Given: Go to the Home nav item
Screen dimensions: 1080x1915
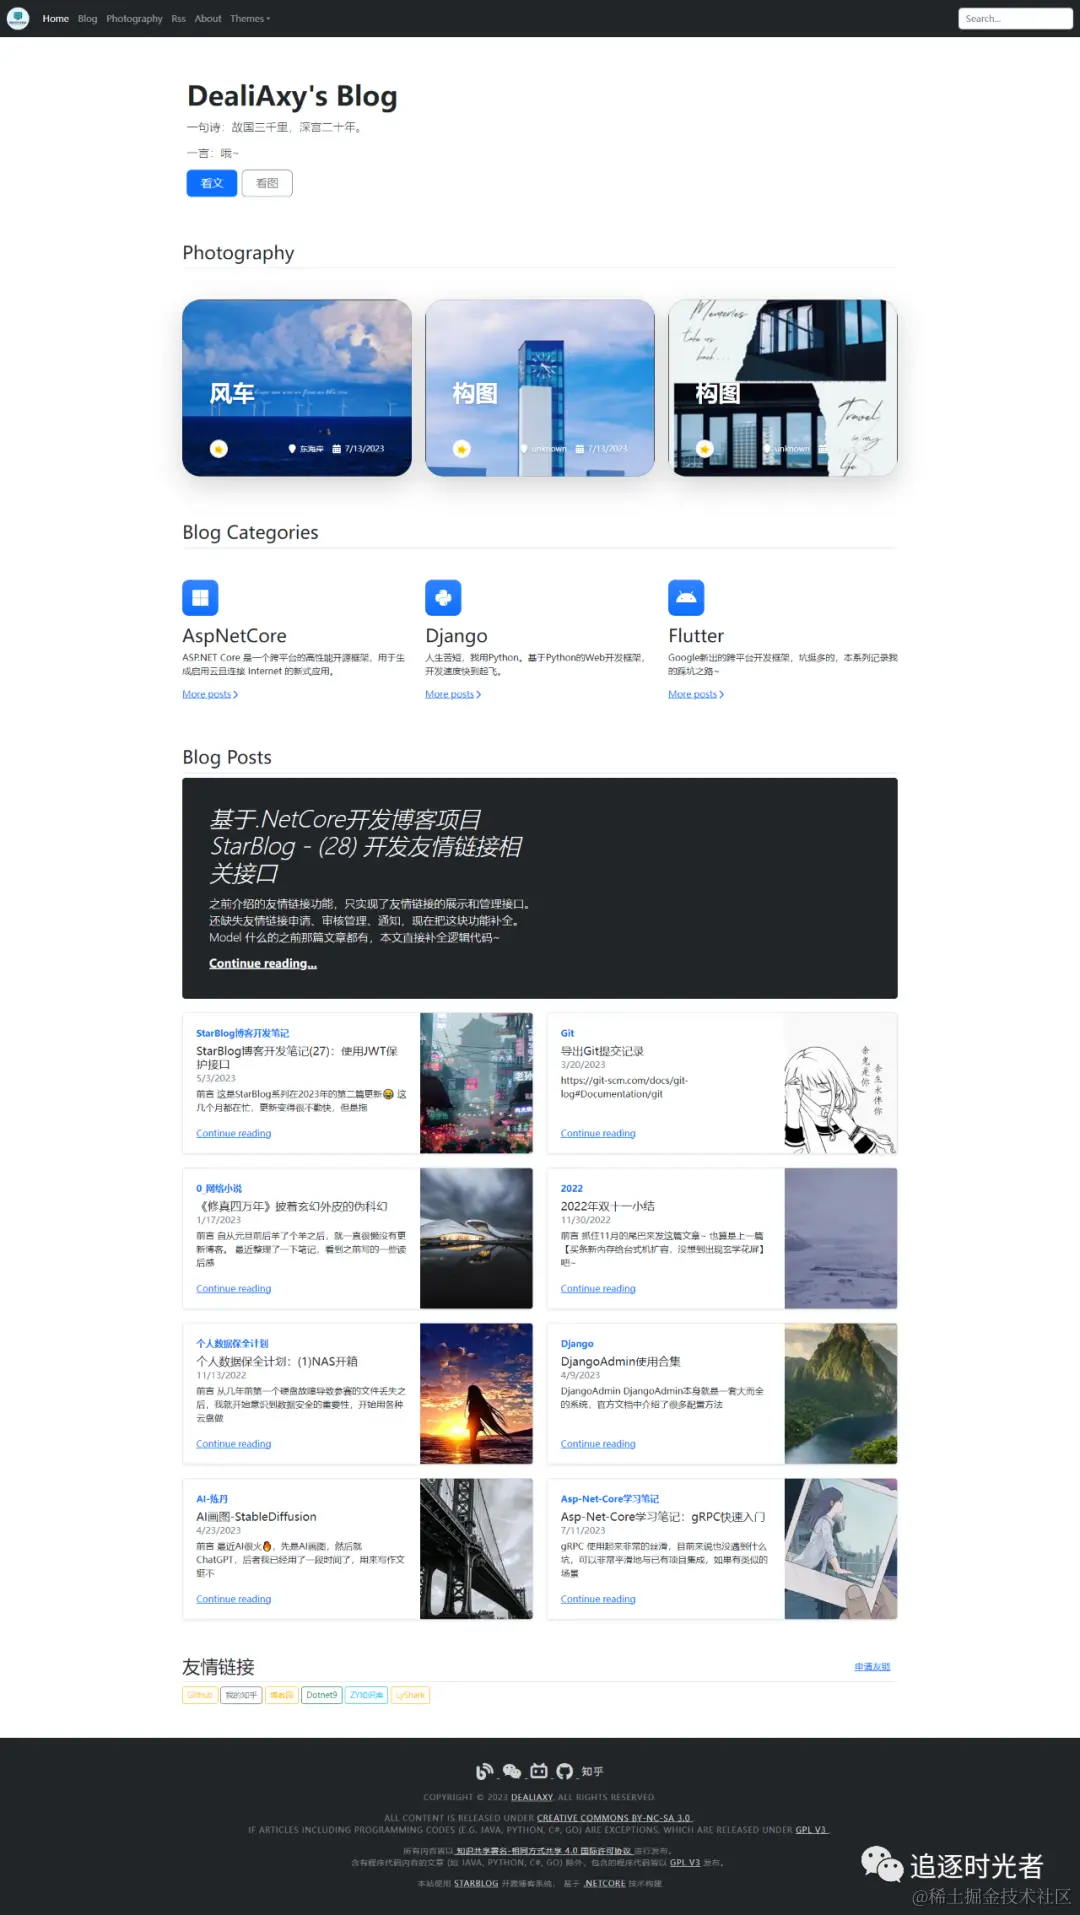Looking at the screenshot, I should pyautogui.click(x=56, y=19).
